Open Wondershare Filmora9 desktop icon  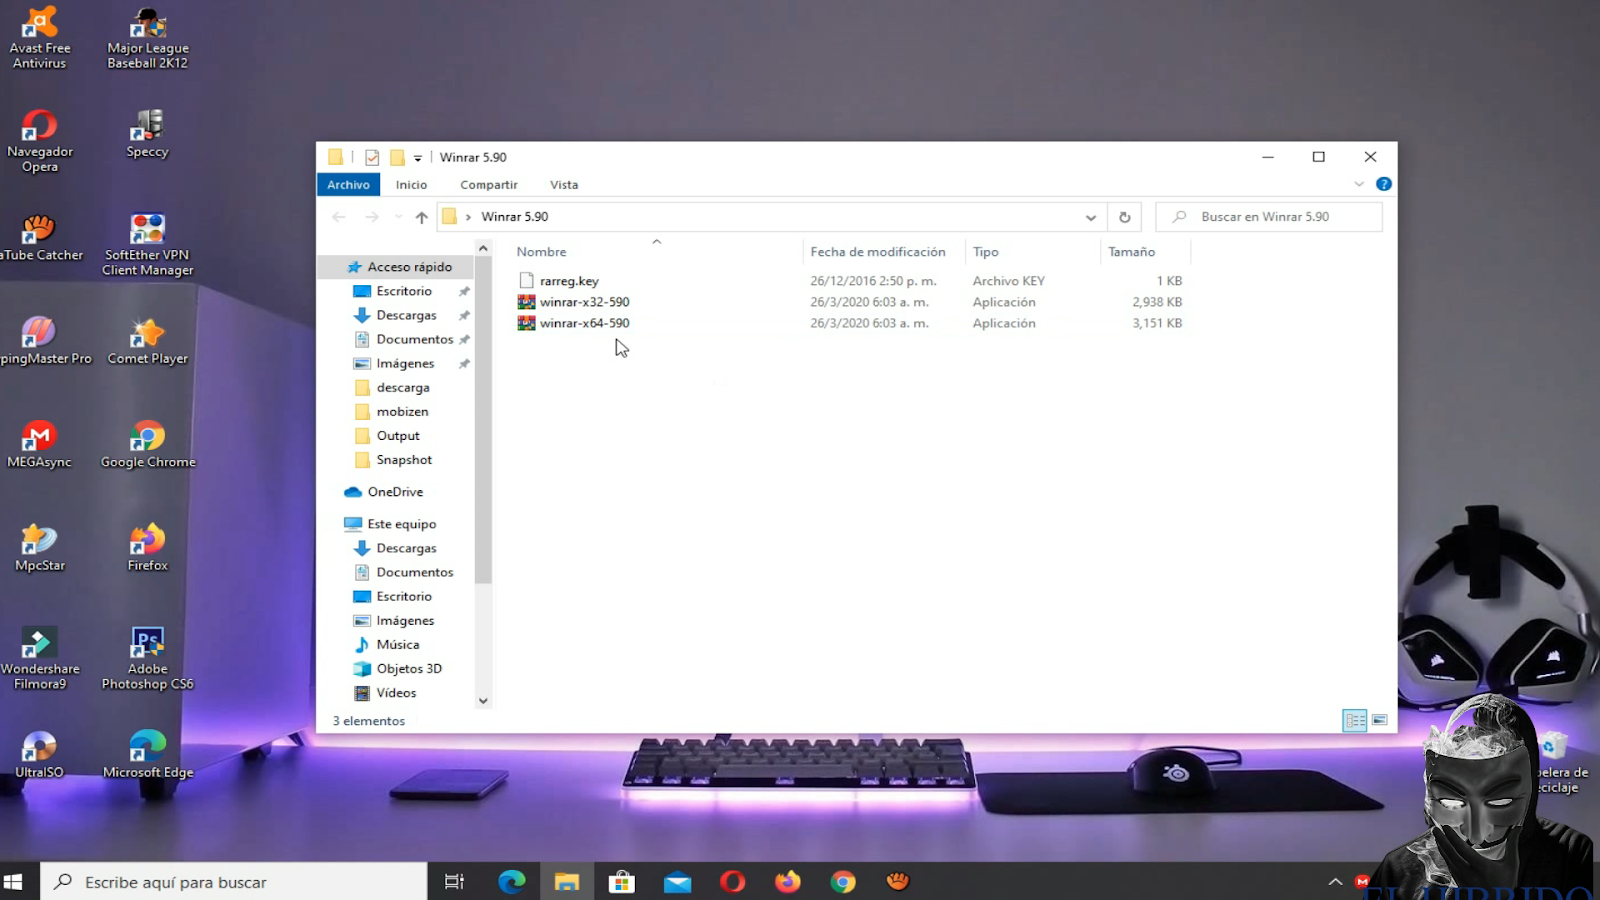click(x=40, y=659)
